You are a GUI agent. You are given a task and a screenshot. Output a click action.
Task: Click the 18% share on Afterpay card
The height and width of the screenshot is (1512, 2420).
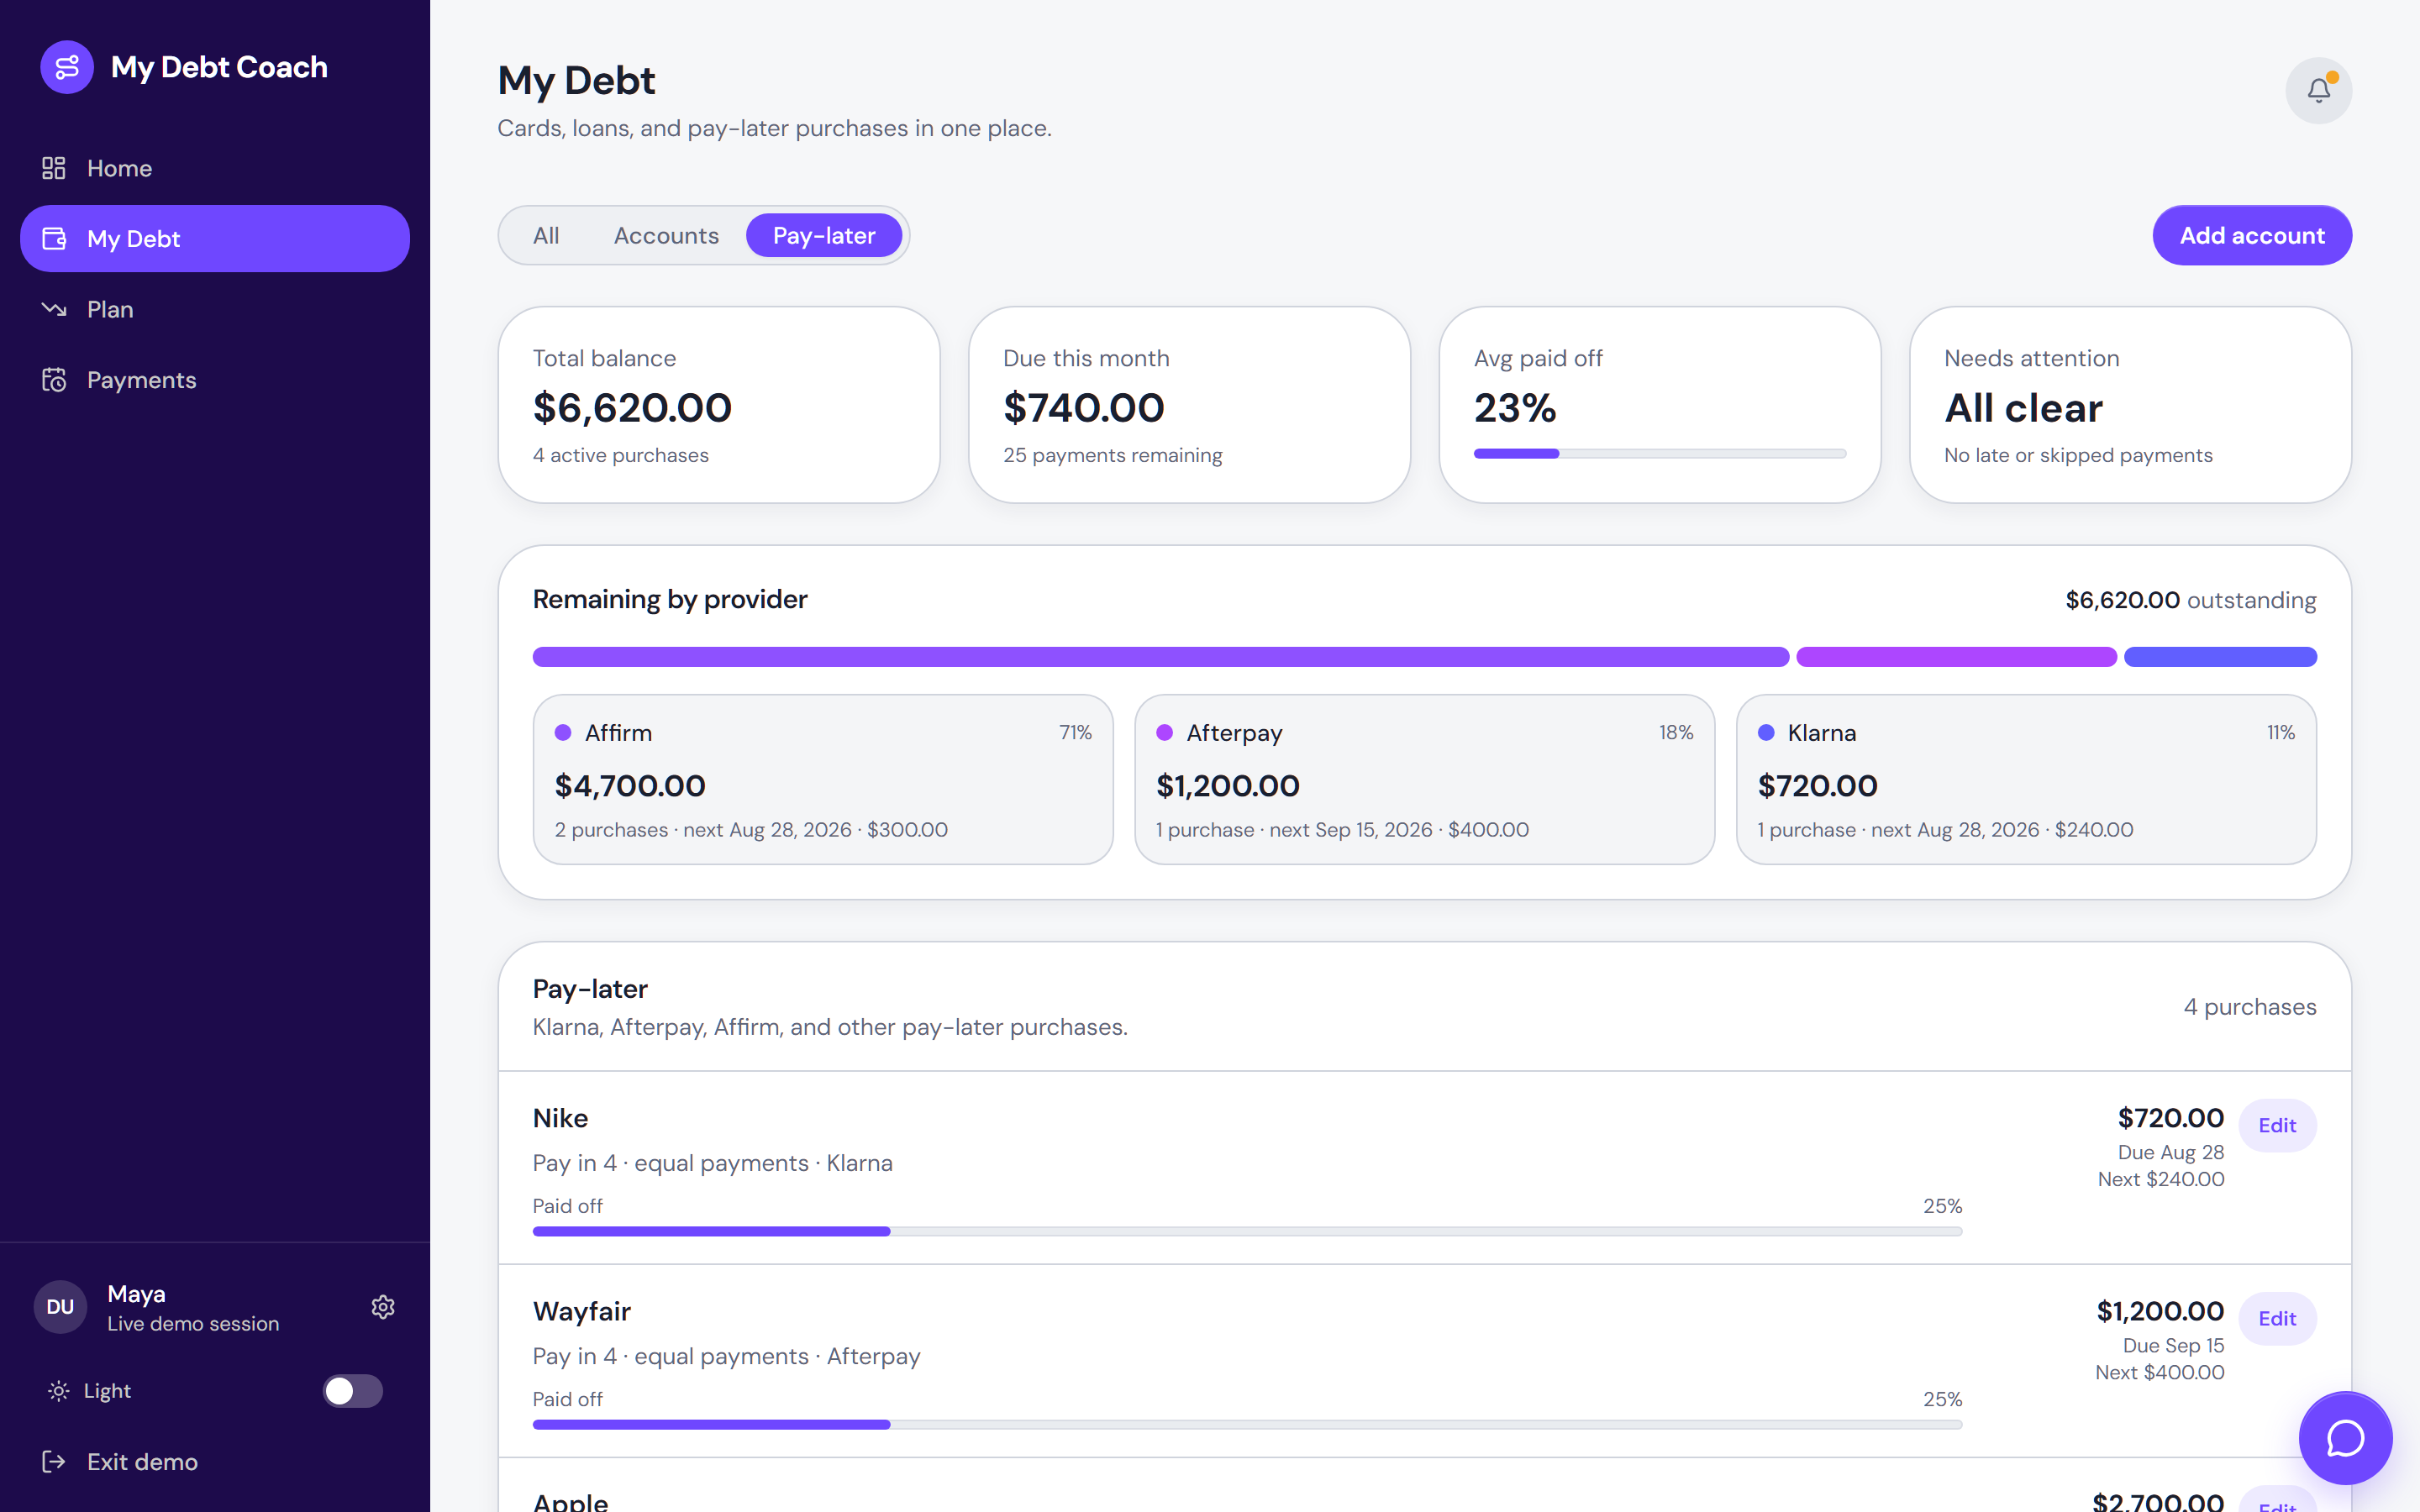1676,733
